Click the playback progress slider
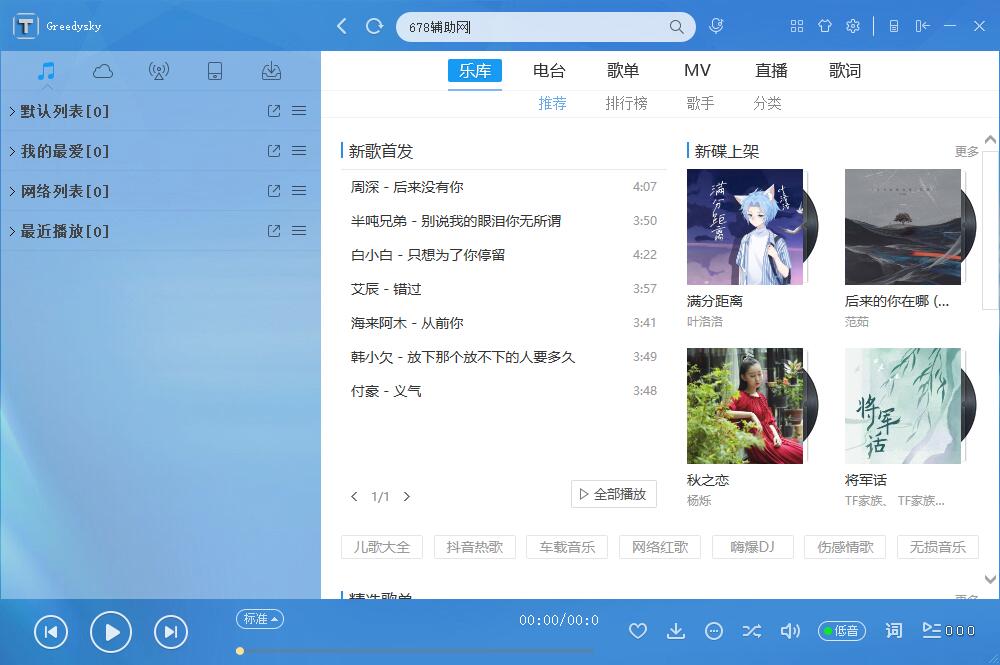Image resolution: width=1000 pixels, height=665 pixels. pyautogui.click(x=420, y=651)
